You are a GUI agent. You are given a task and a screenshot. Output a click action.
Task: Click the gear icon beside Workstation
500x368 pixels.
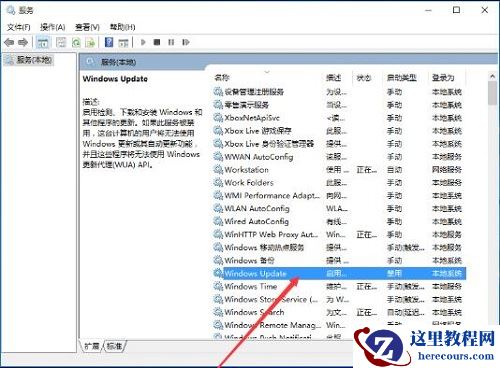click(218, 170)
